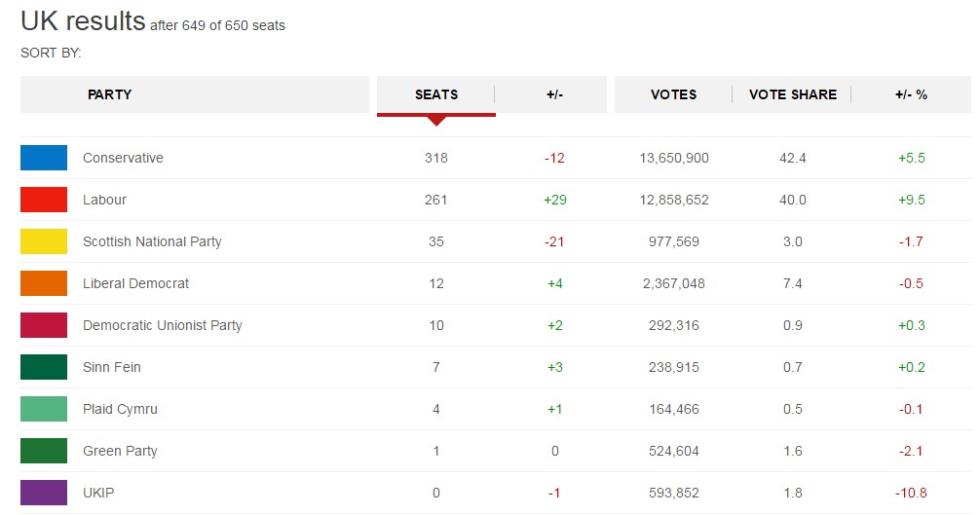
Task: Sort the table by SEATS column
Action: (436, 95)
